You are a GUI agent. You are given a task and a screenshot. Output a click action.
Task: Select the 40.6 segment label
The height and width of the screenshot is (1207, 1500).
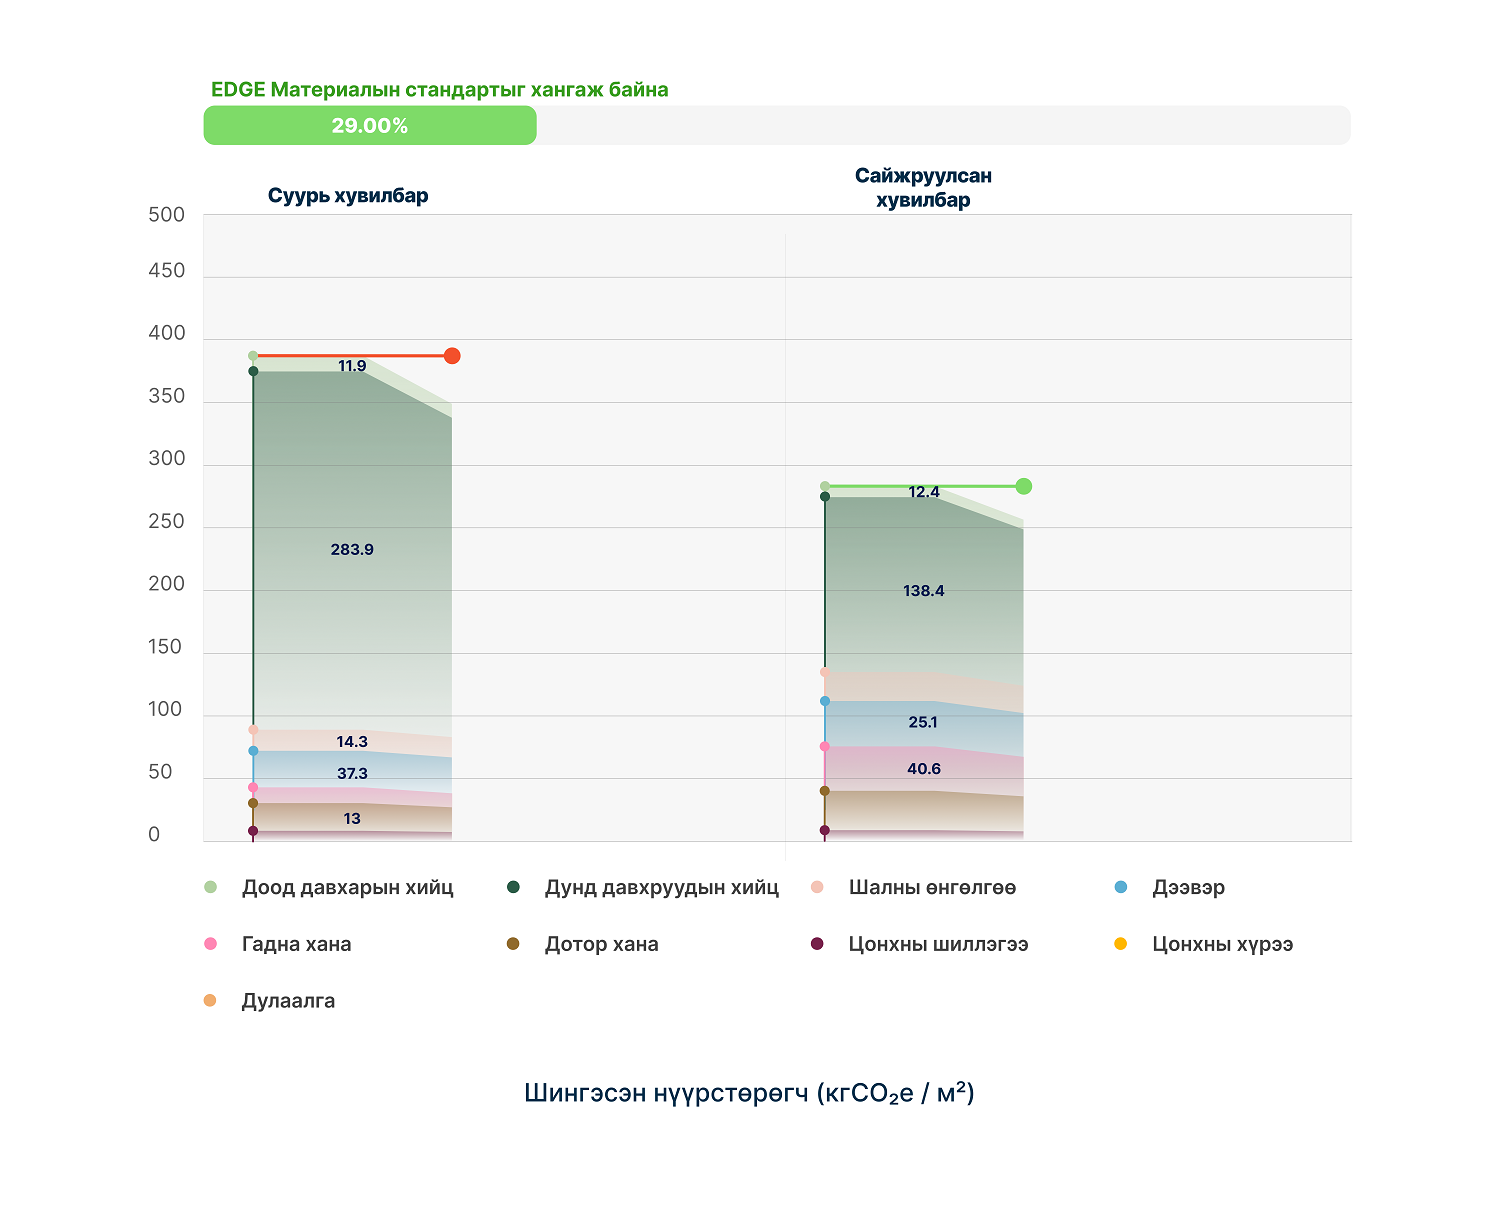(x=924, y=769)
